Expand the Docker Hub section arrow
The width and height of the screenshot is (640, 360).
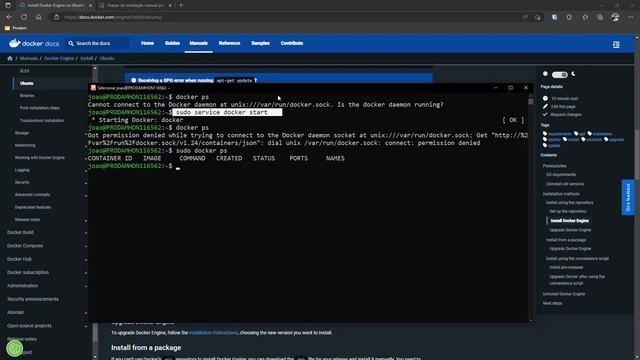[86, 260]
